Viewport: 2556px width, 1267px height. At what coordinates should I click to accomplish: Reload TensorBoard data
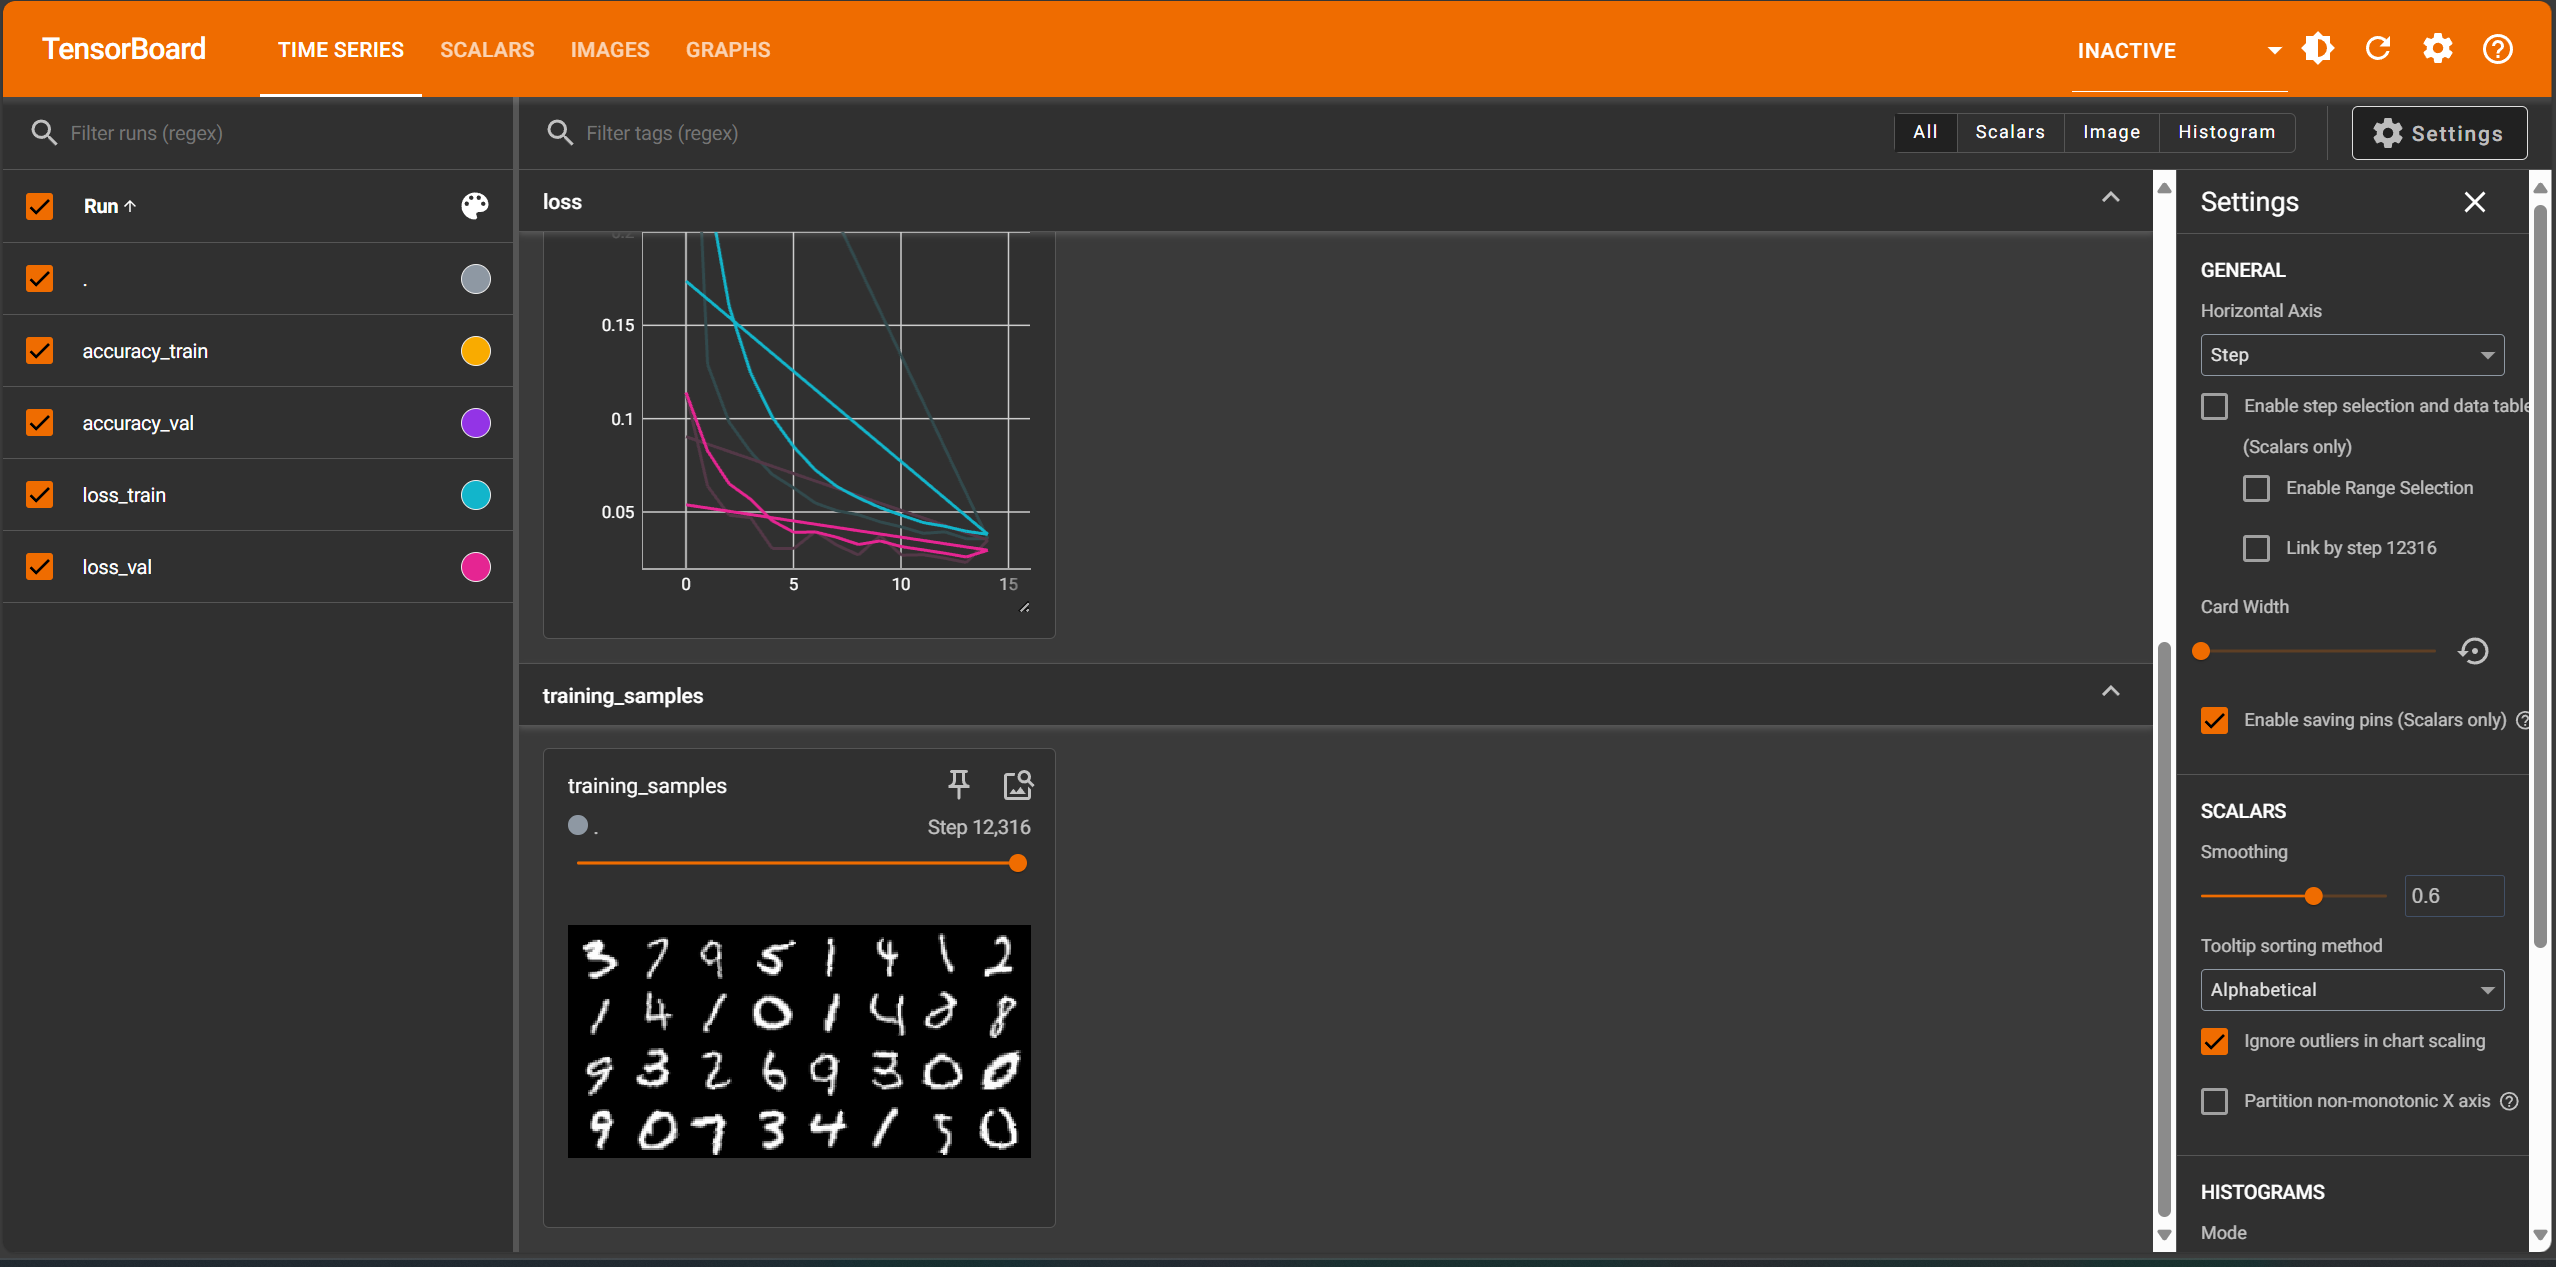click(x=2378, y=48)
